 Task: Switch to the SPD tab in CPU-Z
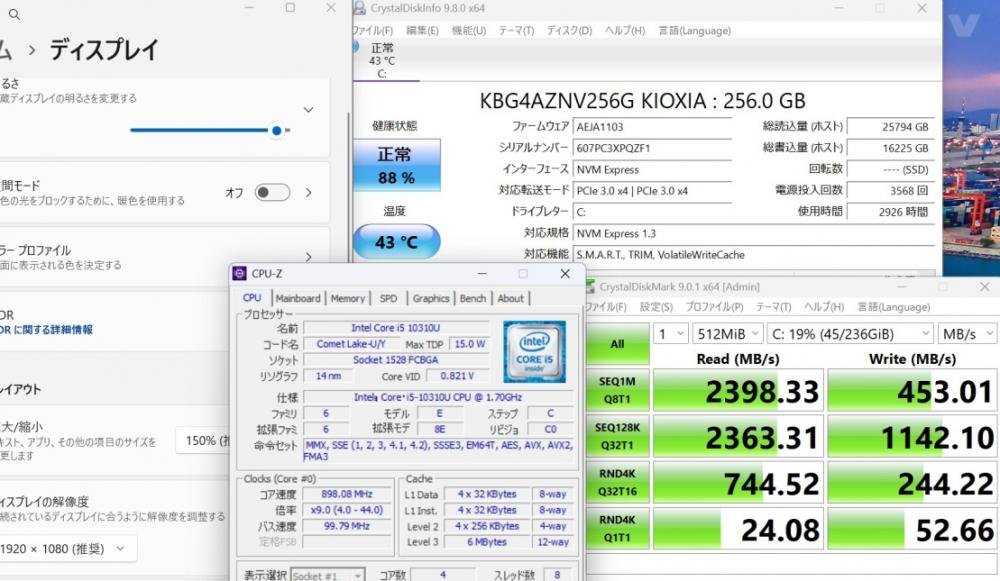click(388, 298)
